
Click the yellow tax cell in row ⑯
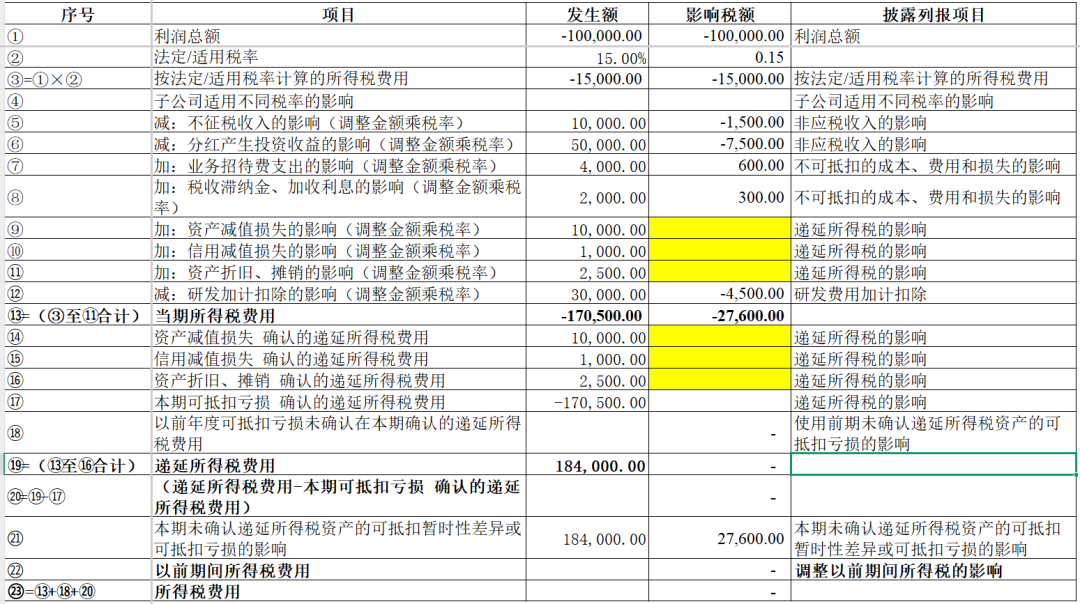tap(720, 381)
